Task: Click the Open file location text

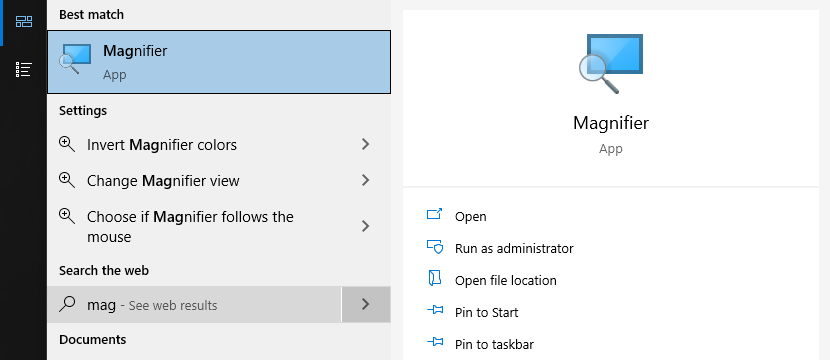Action: (x=506, y=281)
